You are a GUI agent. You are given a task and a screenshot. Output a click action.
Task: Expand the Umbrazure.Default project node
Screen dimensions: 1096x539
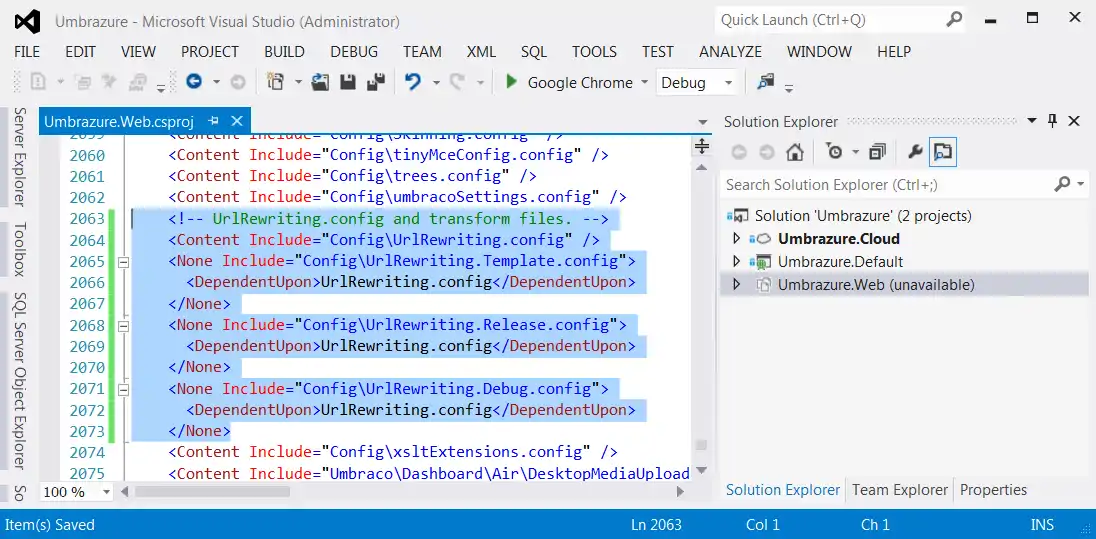736,261
